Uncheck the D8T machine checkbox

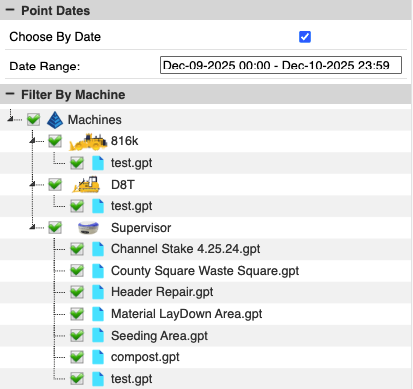(x=55, y=184)
